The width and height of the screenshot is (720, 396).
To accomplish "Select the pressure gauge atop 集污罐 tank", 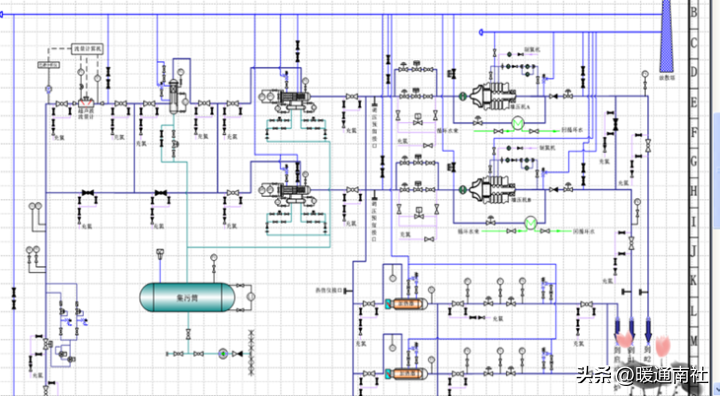I will coord(214,258).
